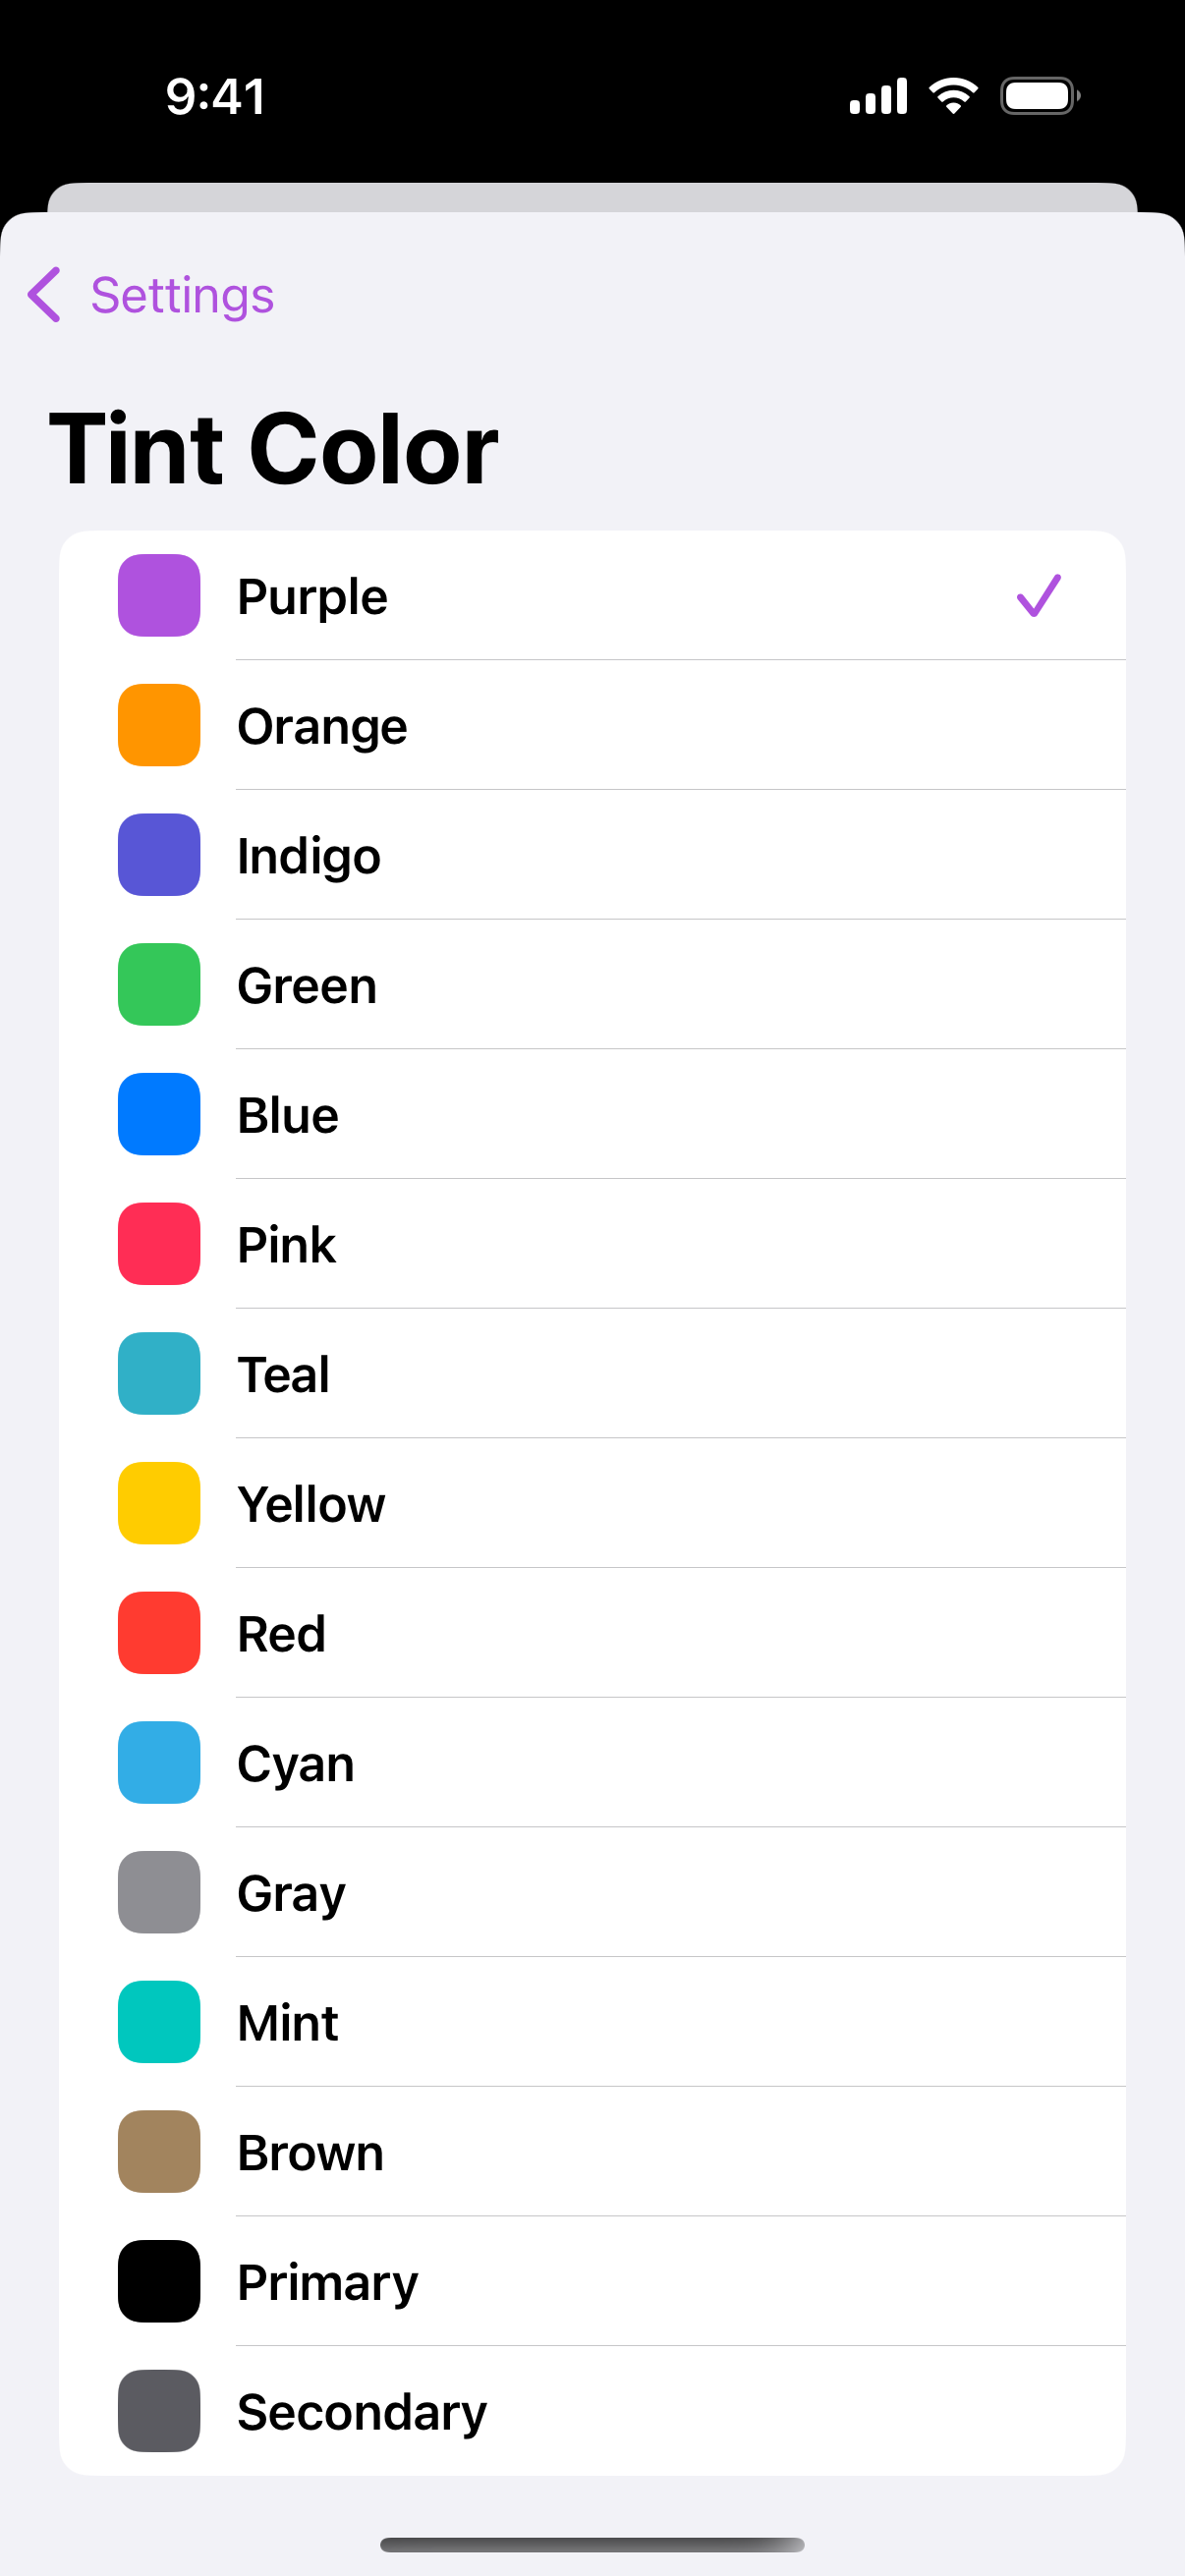Choose Brown as the tint

coord(592,2152)
